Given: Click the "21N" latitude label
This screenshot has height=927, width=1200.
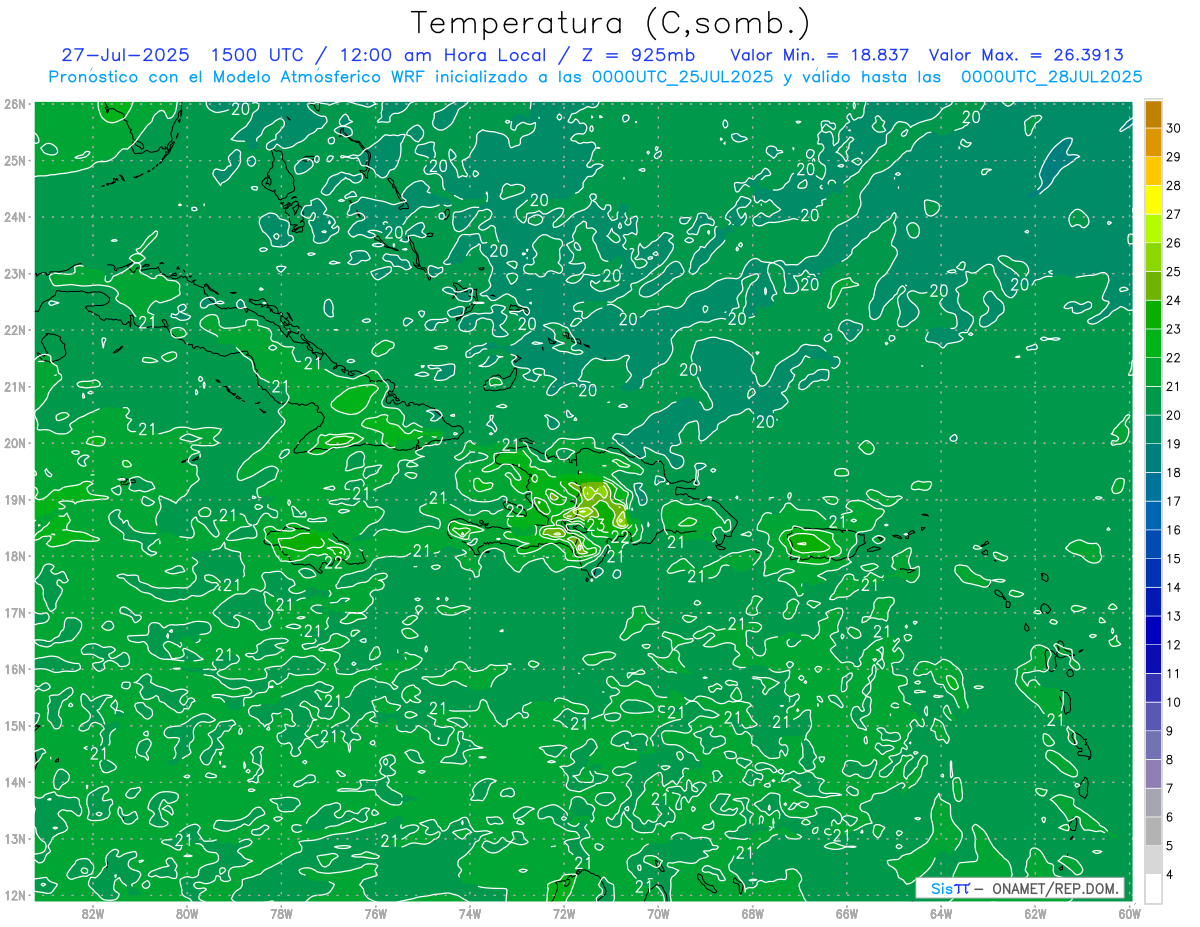Looking at the screenshot, I should pos(14,386).
